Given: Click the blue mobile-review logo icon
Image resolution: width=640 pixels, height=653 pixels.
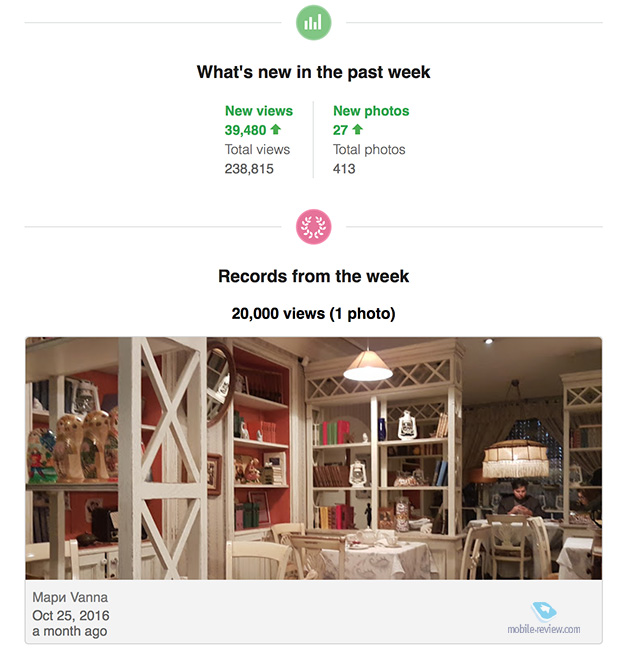Looking at the screenshot, I should tap(543, 611).
